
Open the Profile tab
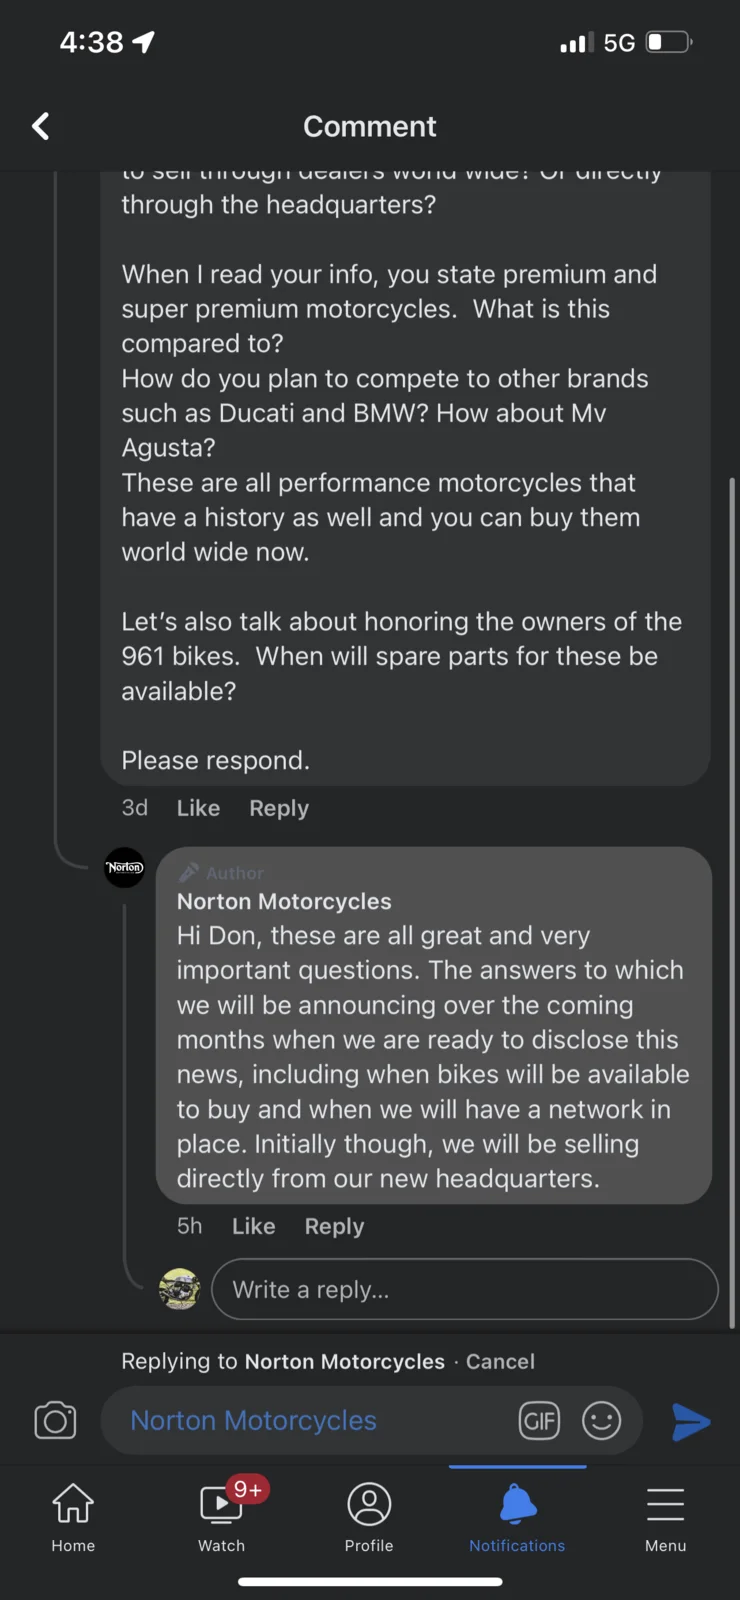coord(369,1516)
